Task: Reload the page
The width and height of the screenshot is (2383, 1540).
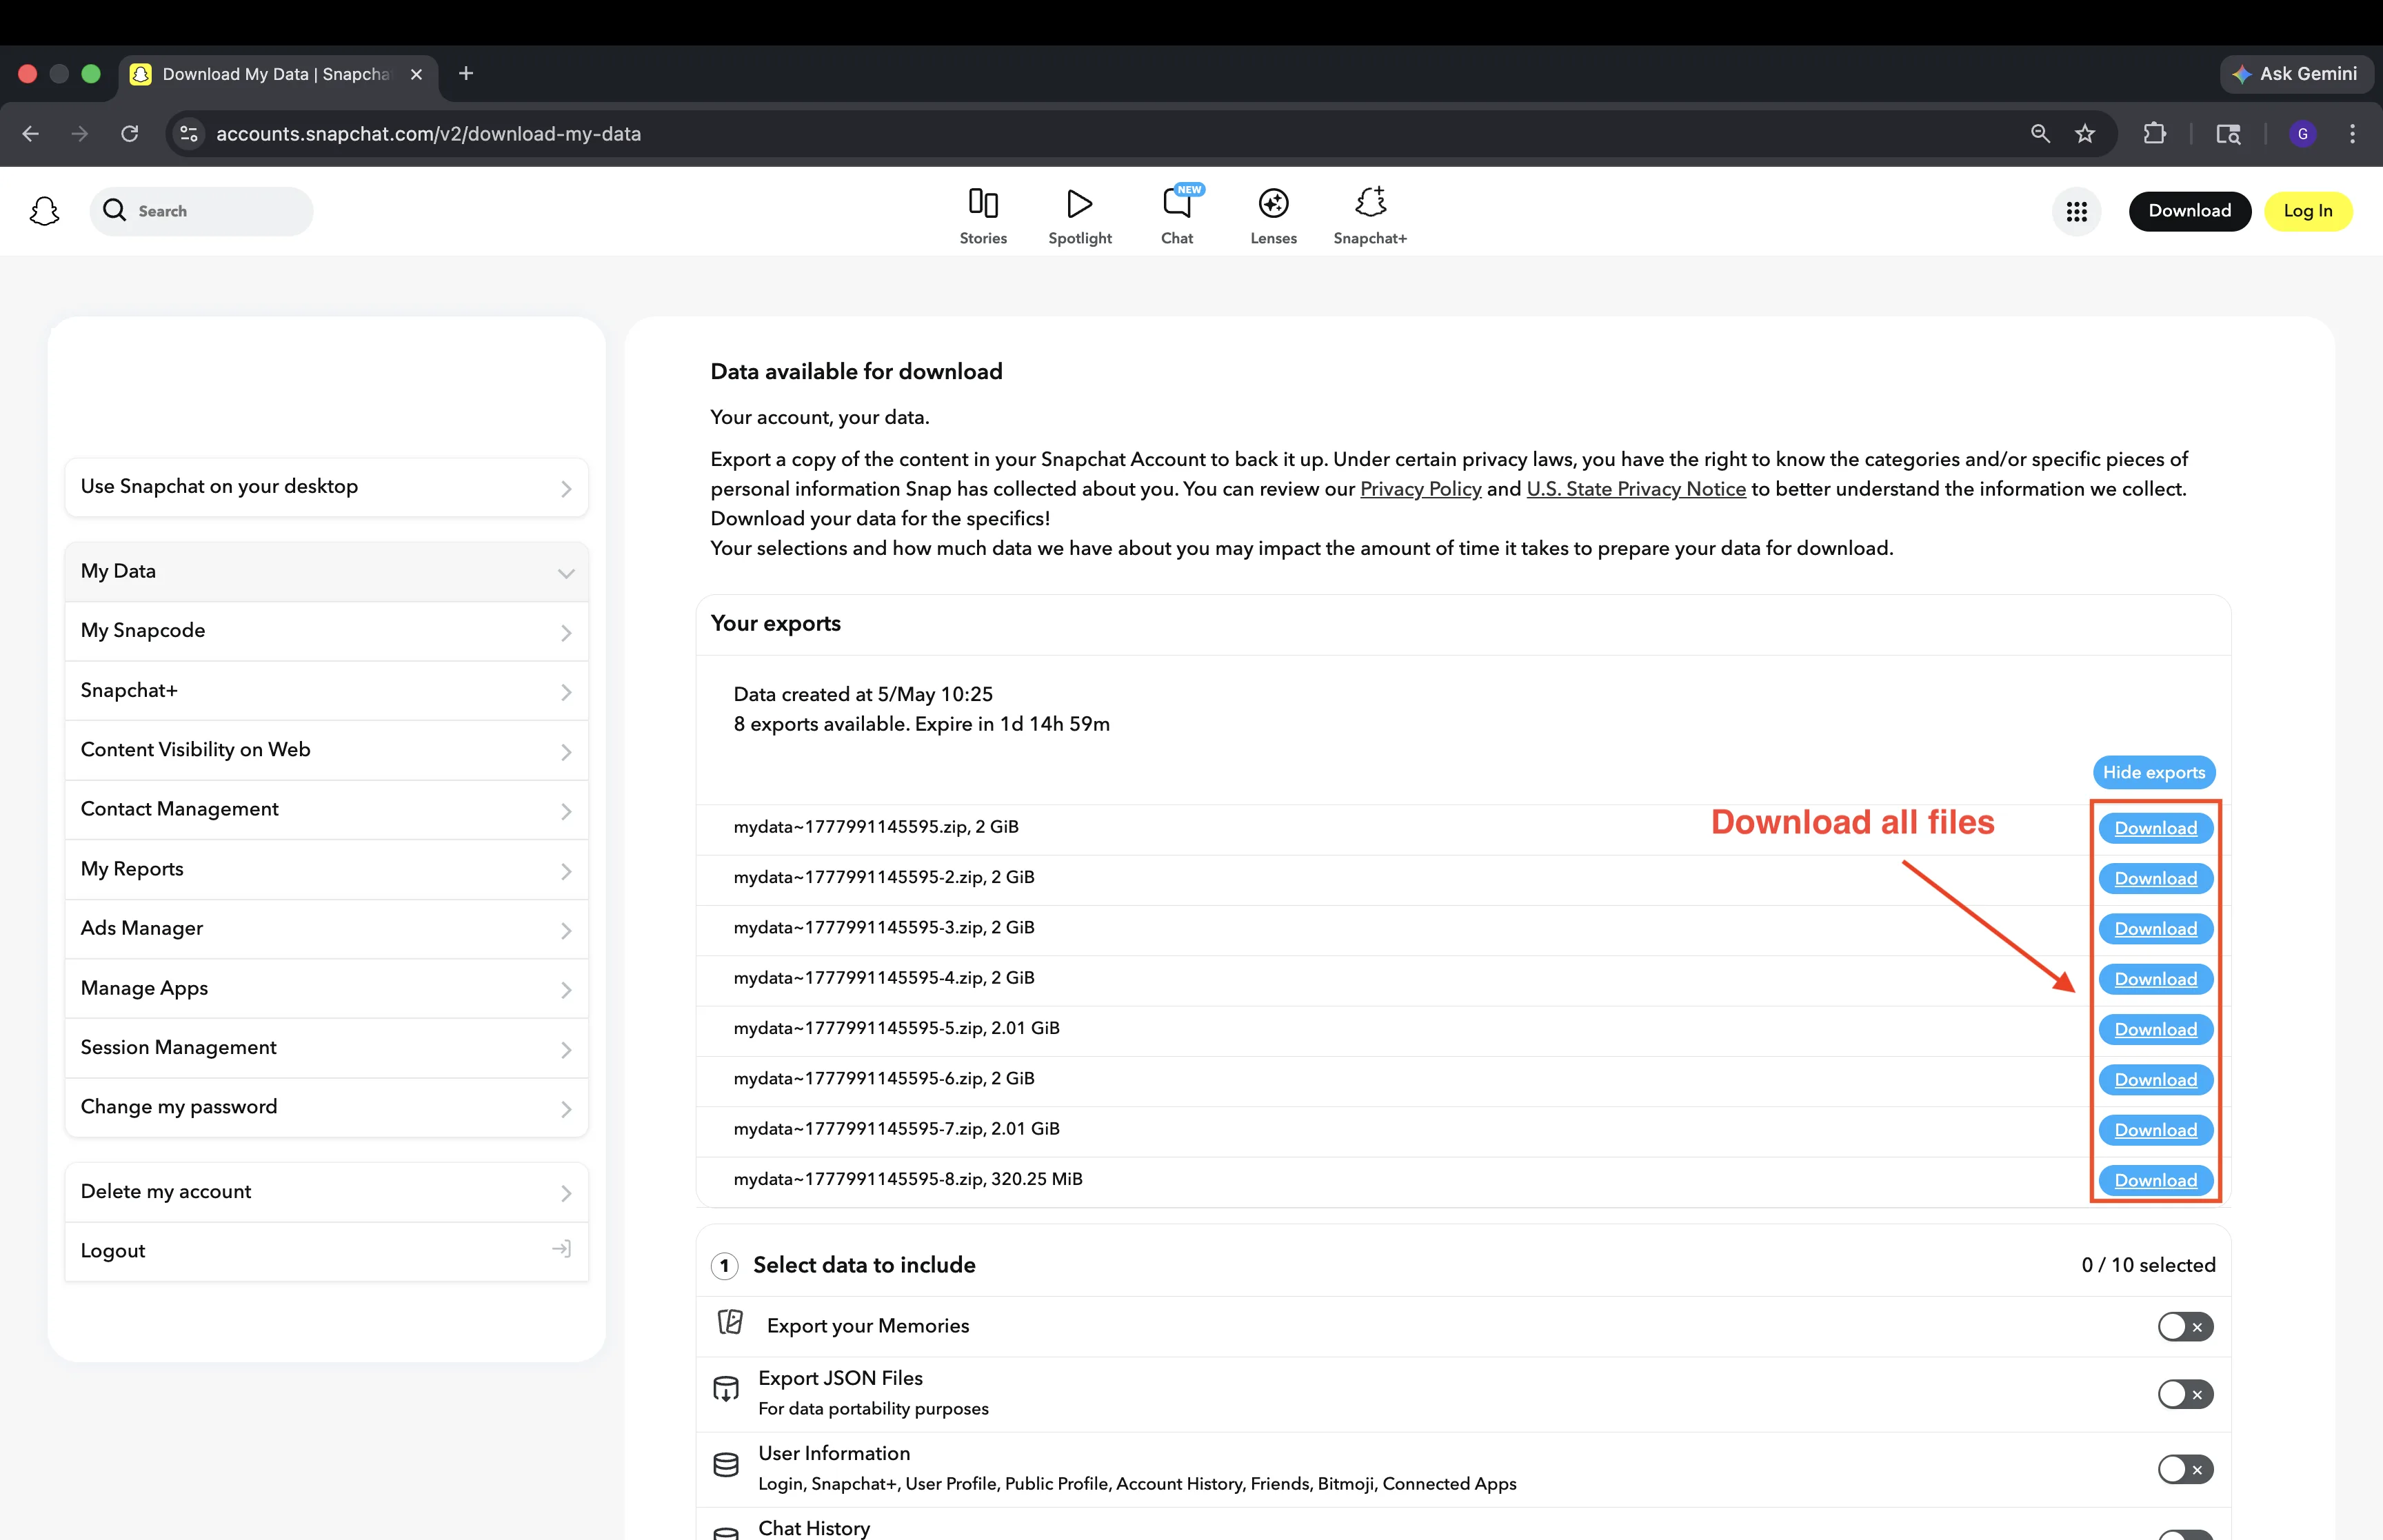Action: point(130,134)
